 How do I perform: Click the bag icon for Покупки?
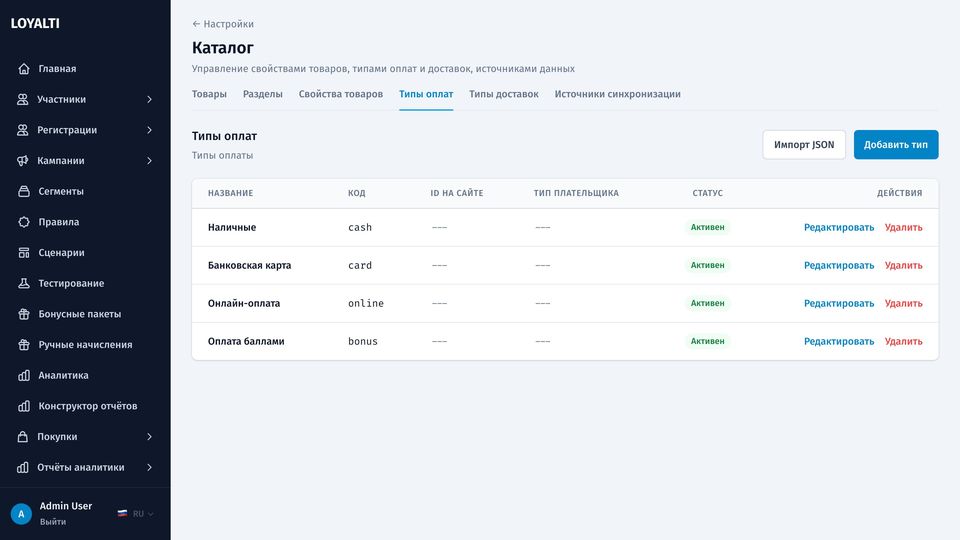click(23, 436)
